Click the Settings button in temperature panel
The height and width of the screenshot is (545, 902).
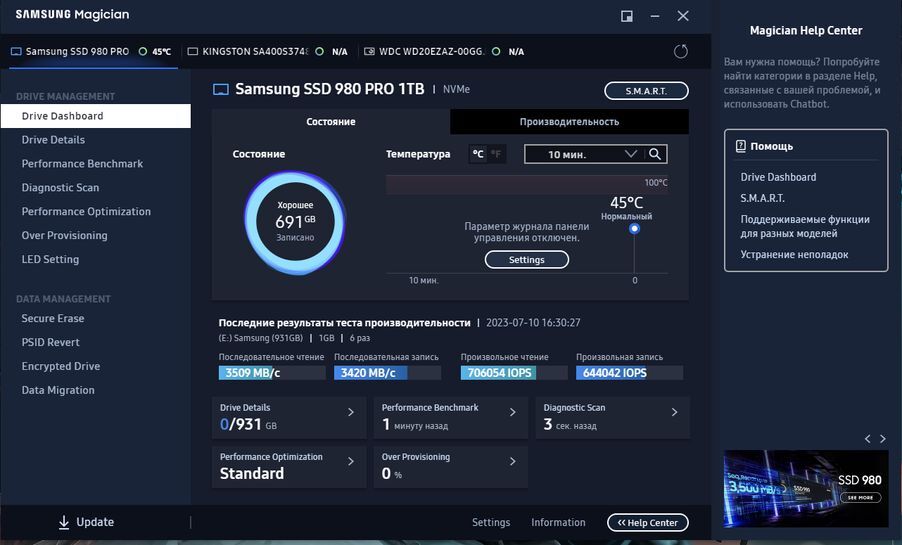pyautogui.click(x=526, y=260)
